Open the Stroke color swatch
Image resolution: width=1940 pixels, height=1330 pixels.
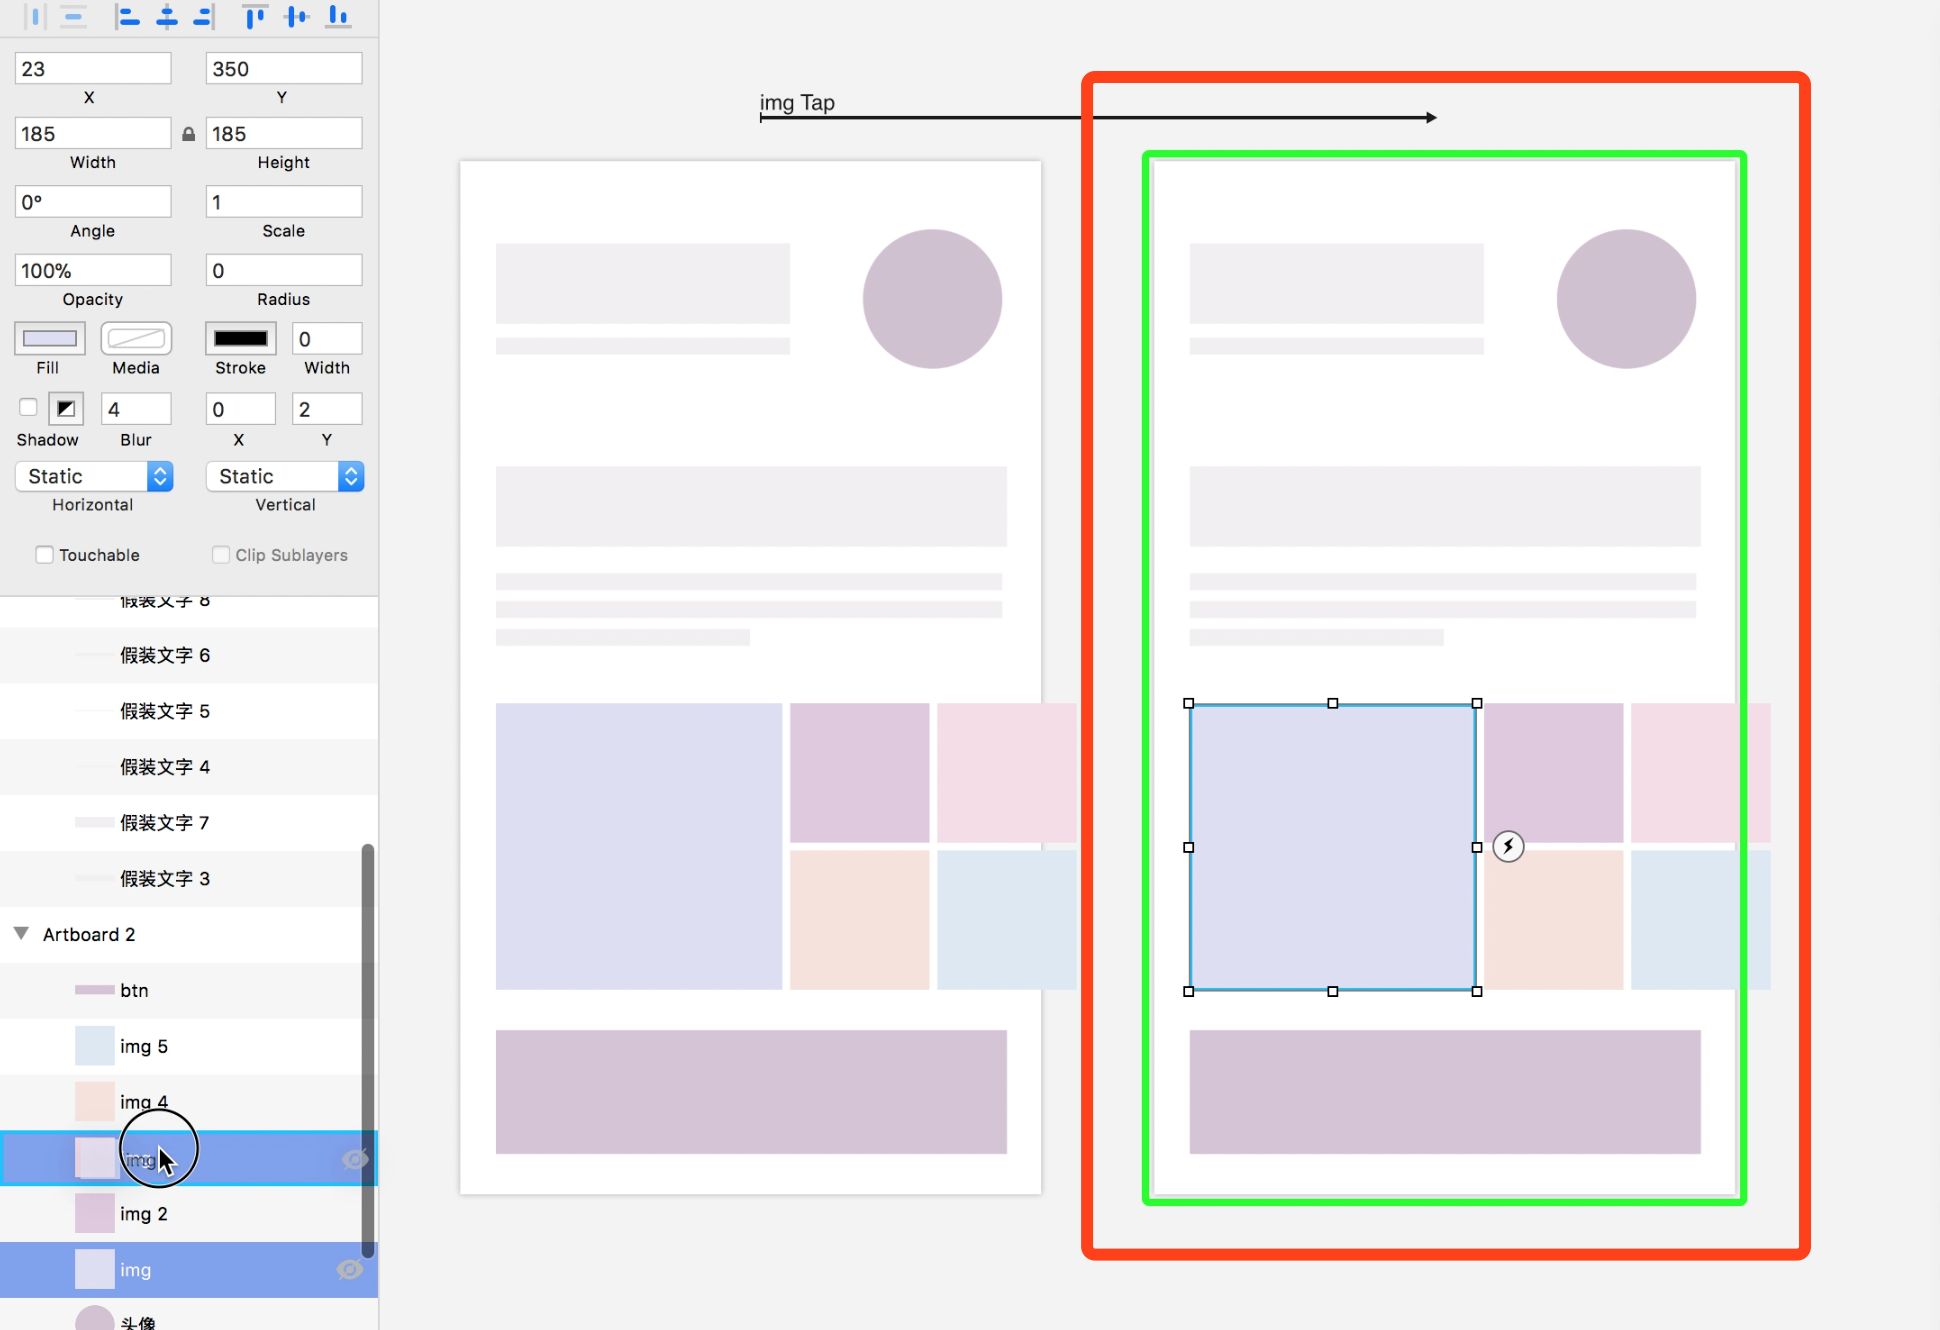[241, 339]
